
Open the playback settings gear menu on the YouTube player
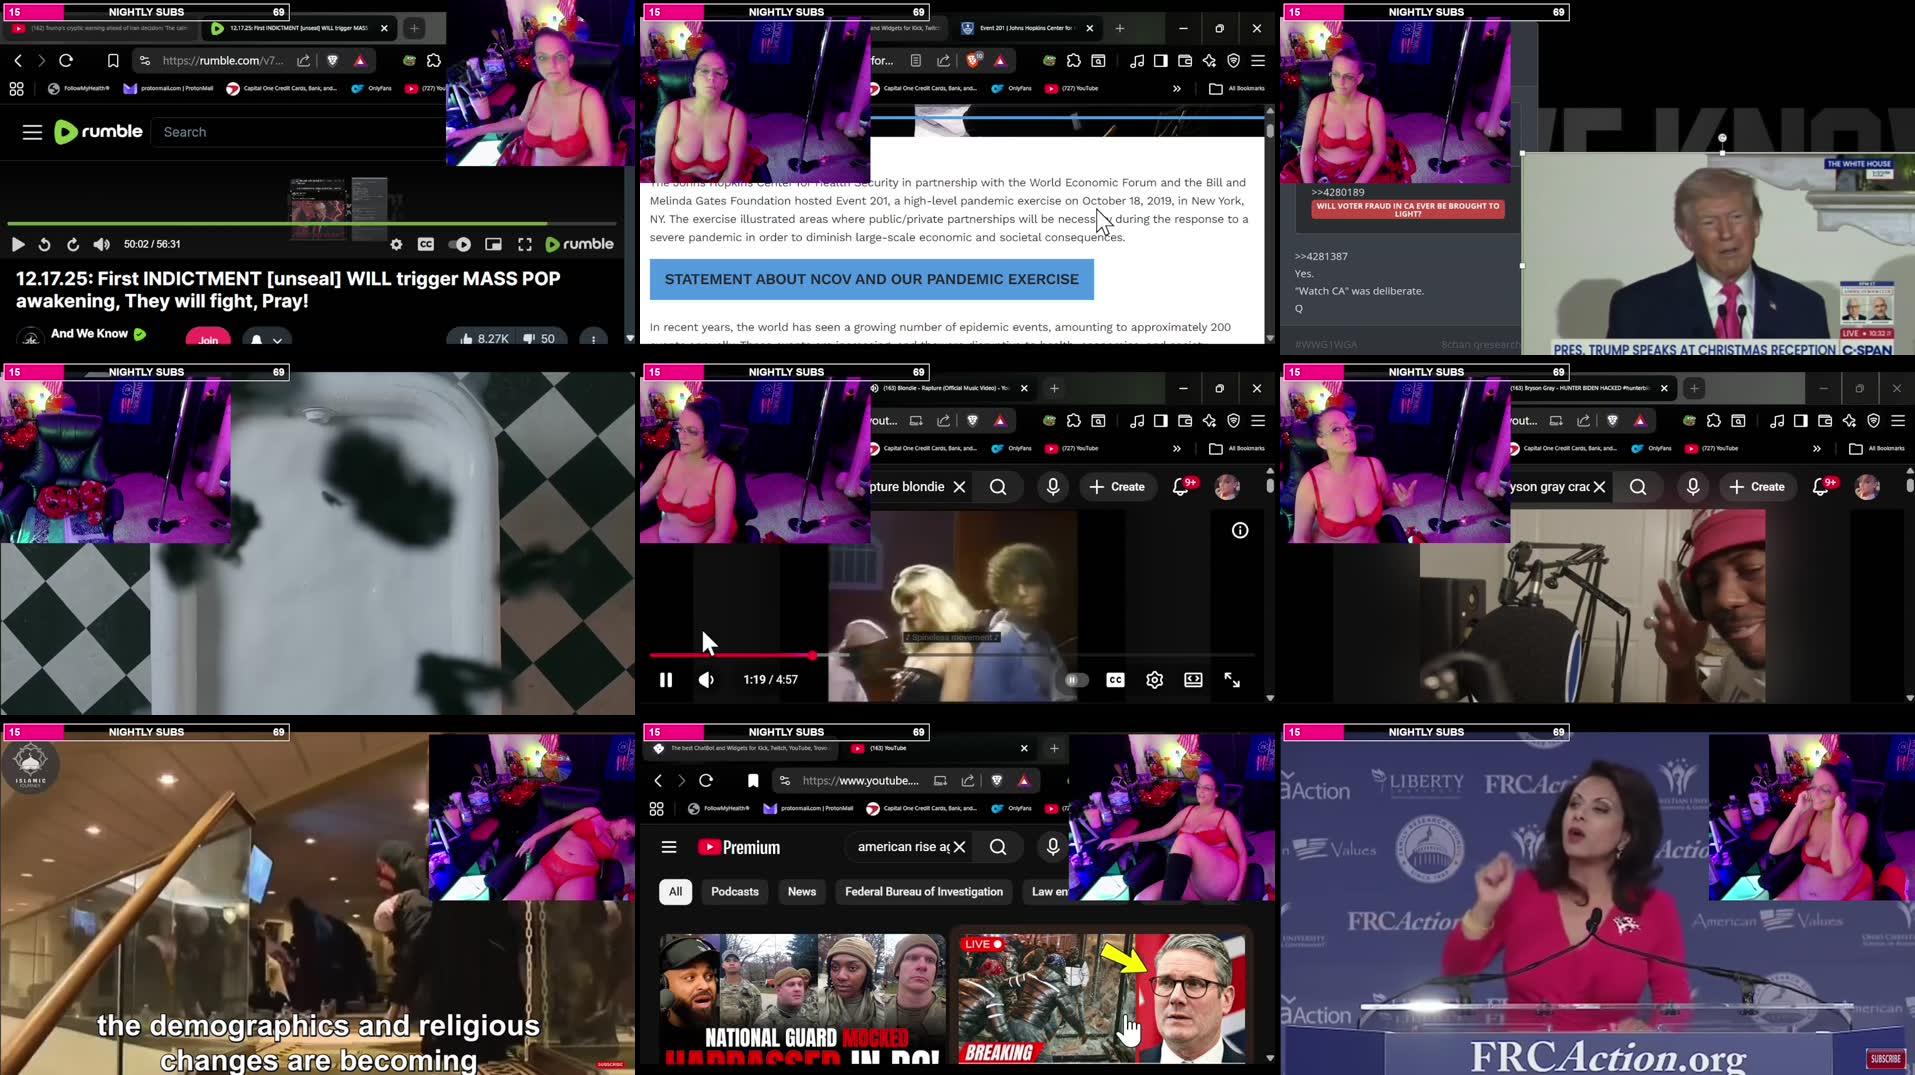1154,680
